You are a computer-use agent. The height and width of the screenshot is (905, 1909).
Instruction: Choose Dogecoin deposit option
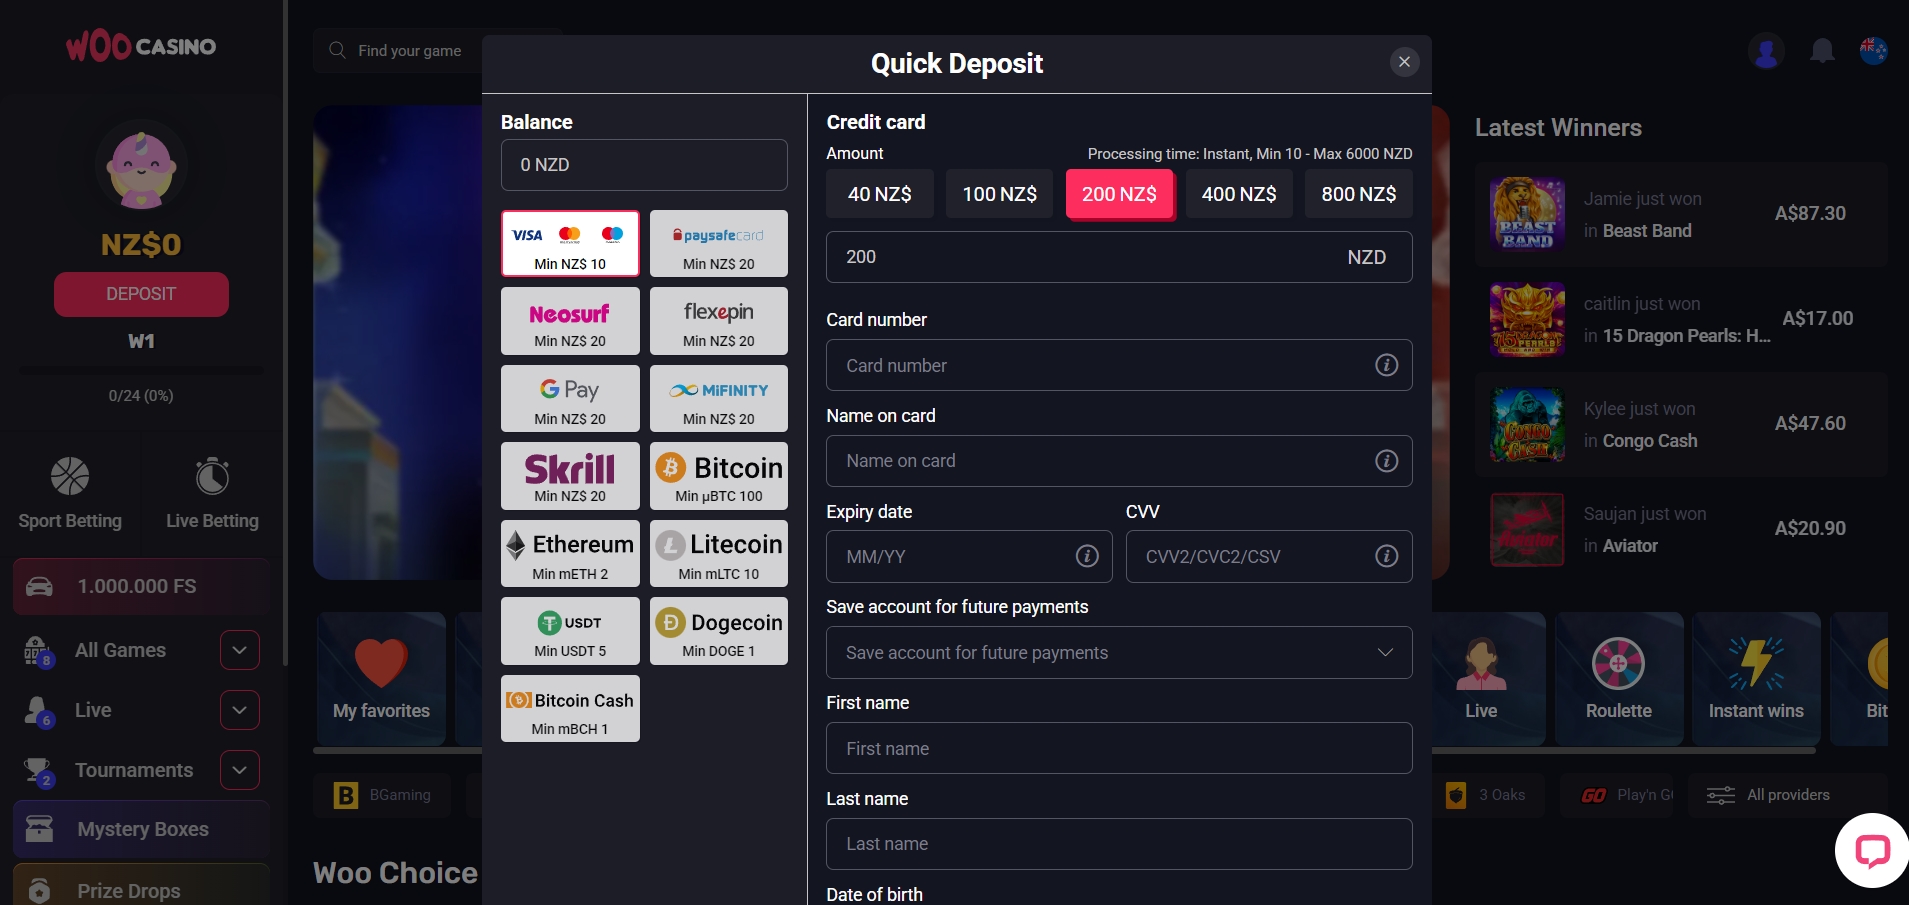tap(719, 631)
